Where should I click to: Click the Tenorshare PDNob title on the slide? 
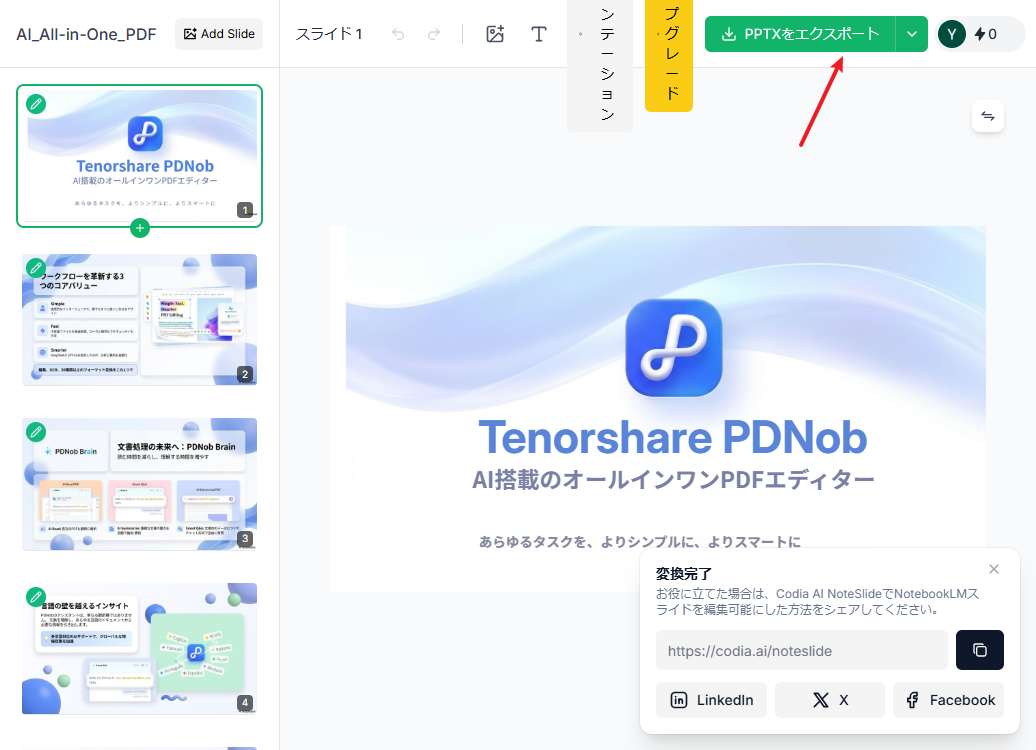point(673,437)
